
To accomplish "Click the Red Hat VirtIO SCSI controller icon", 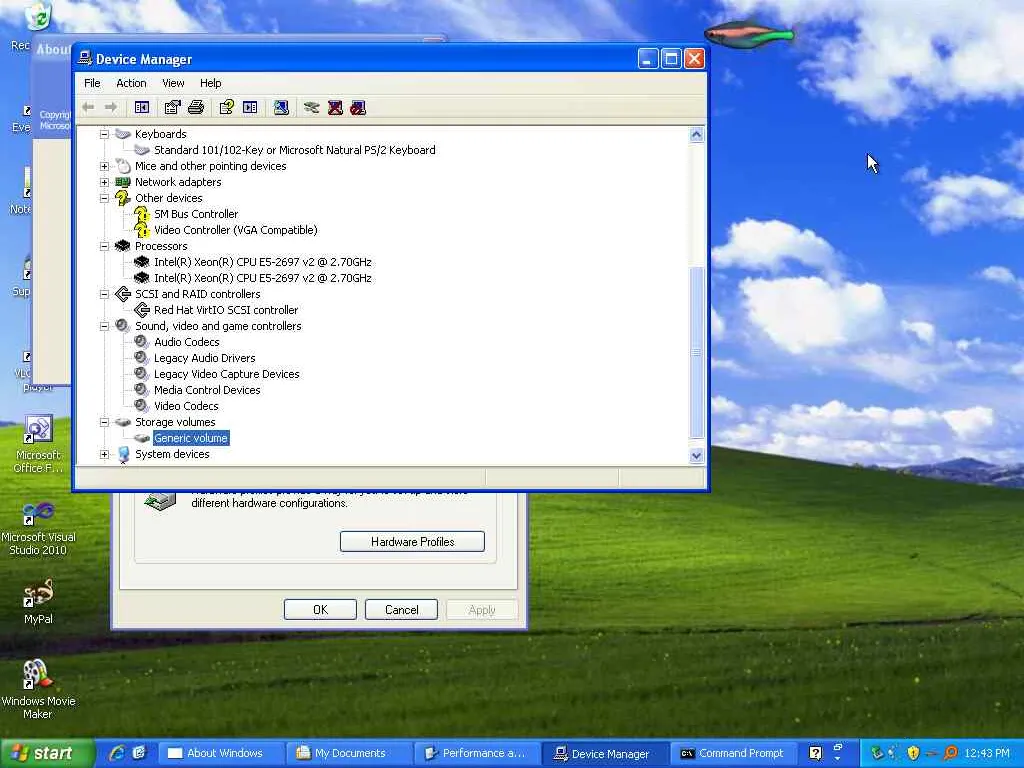I will [x=142, y=310].
